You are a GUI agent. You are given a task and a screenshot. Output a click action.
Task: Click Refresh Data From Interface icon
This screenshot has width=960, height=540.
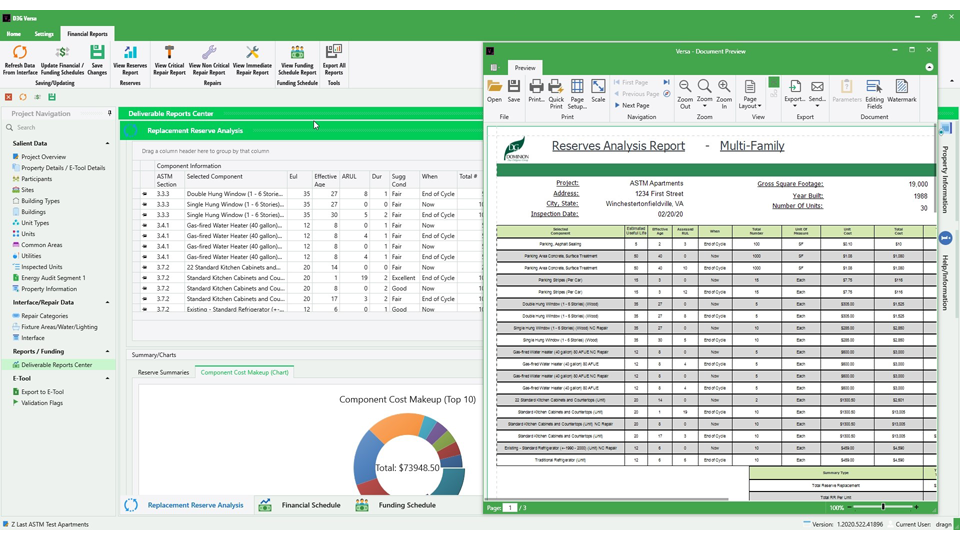[x=20, y=54]
